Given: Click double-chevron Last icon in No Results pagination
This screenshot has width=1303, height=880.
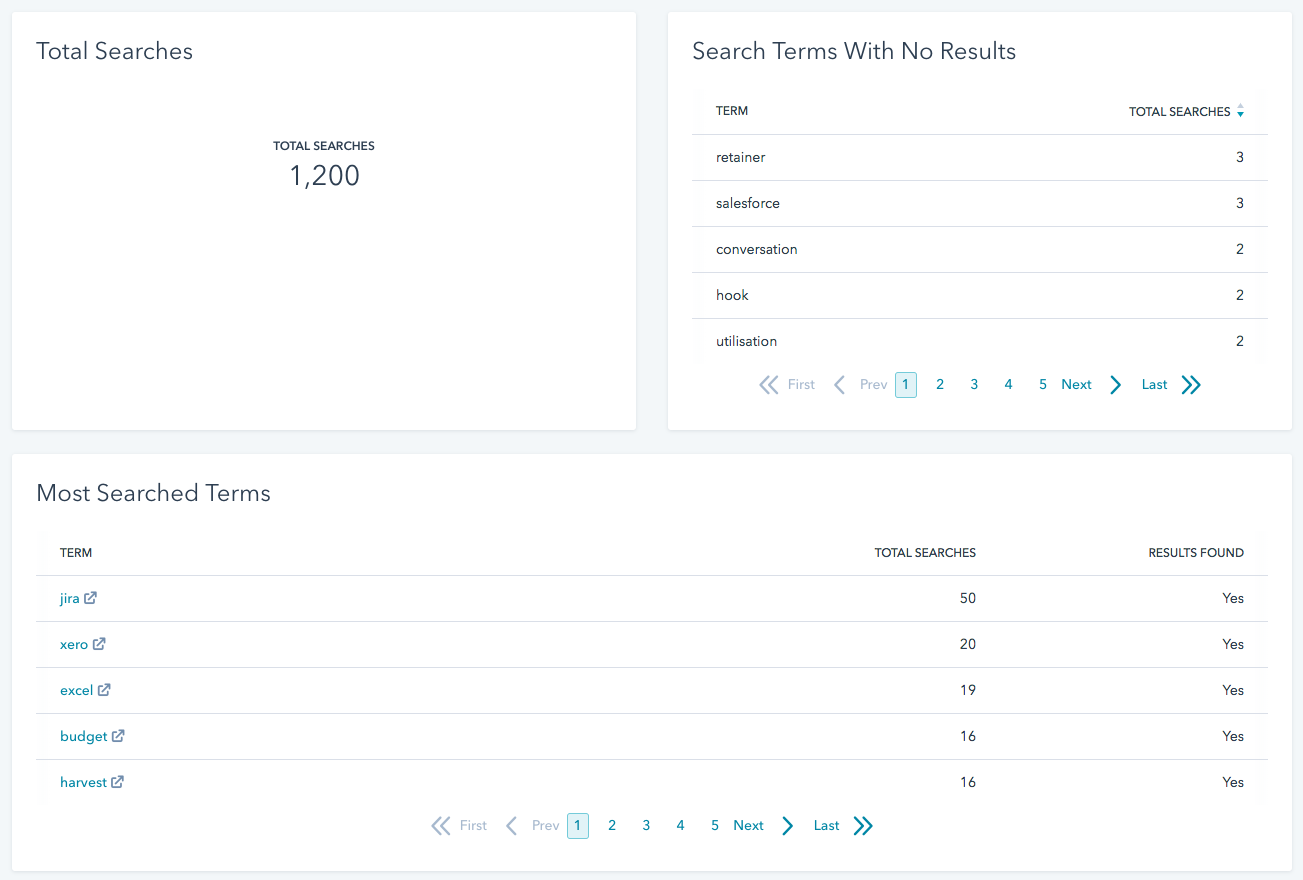Looking at the screenshot, I should tap(1190, 385).
